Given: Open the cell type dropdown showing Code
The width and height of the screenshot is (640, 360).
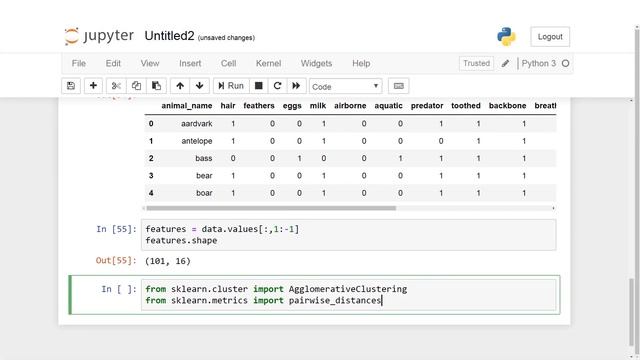Looking at the screenshot, I should point(345,87).
